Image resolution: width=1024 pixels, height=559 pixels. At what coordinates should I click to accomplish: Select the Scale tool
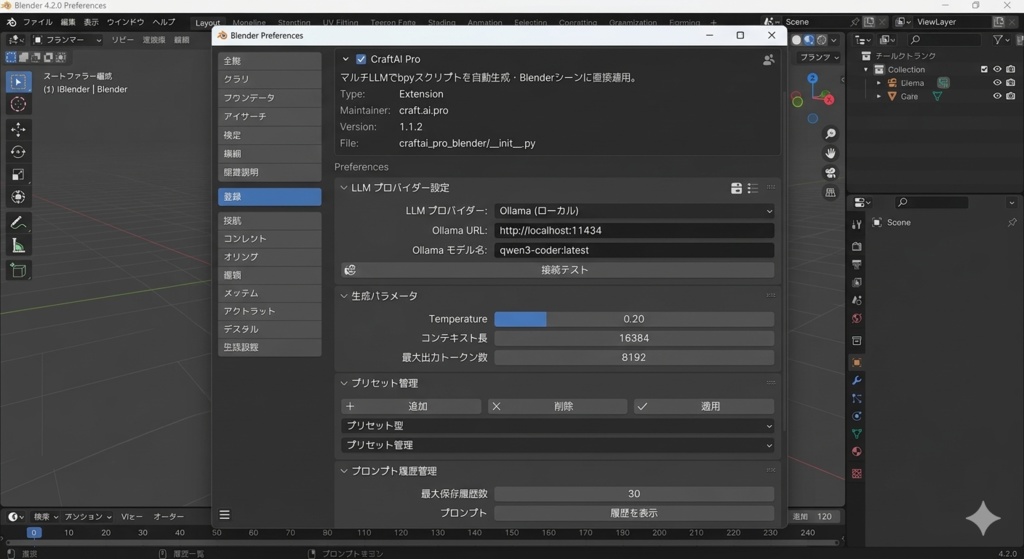[x=18, y=174]
